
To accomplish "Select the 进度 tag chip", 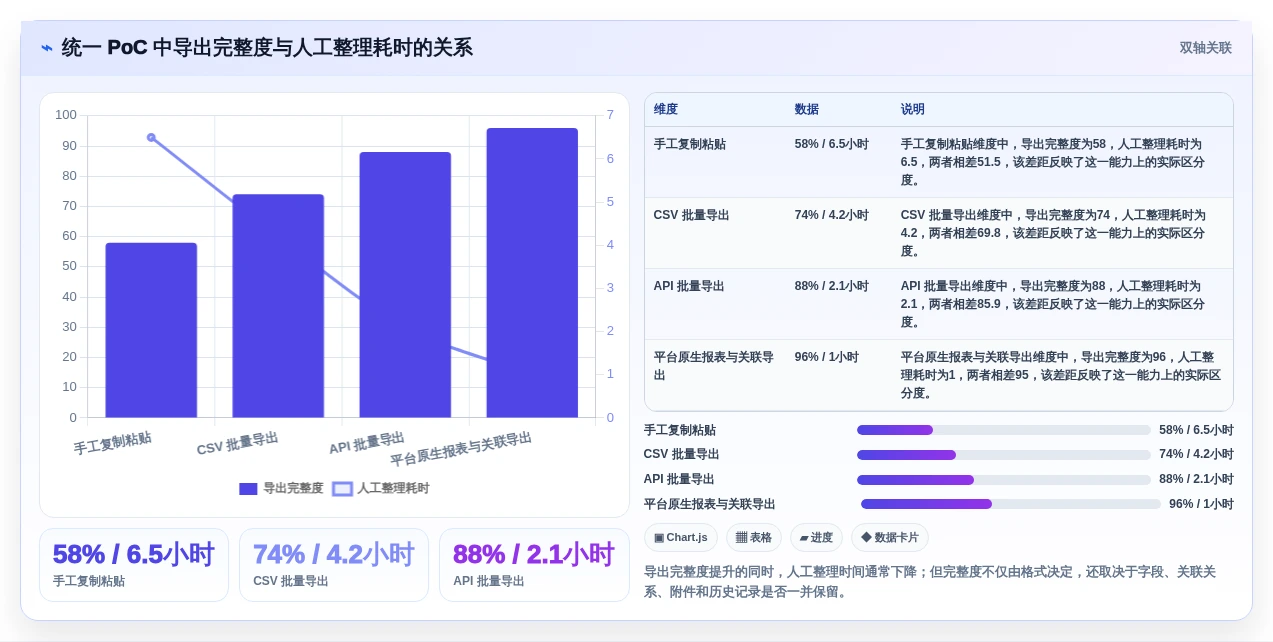I will coord(815,537).
